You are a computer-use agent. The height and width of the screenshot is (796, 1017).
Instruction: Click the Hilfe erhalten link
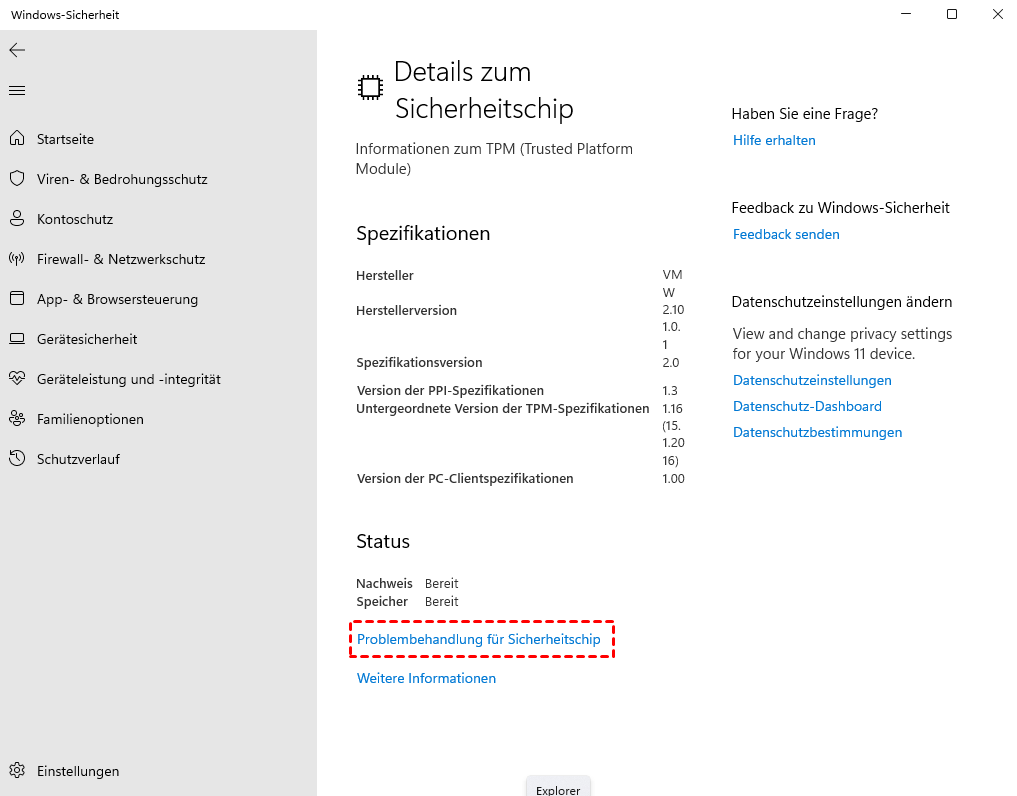774,141
